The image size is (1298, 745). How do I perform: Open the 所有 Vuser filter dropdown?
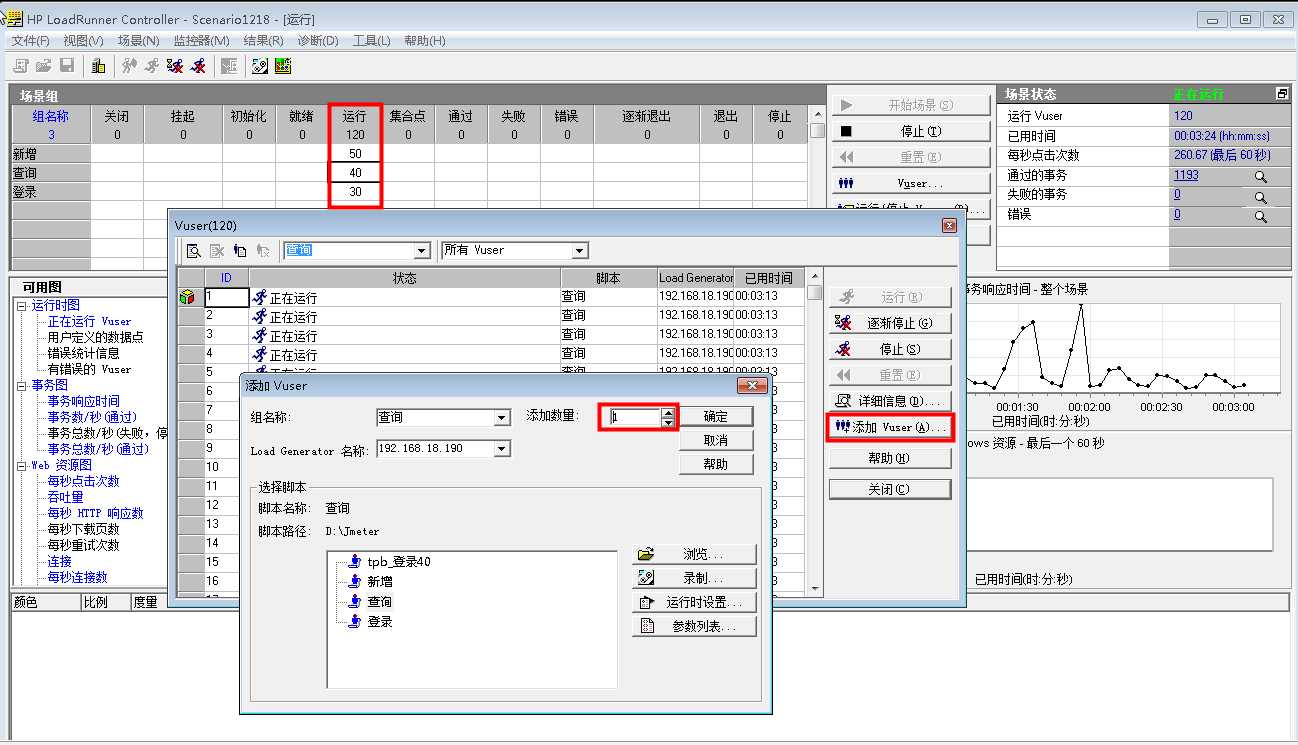click(x=580, y=250)
